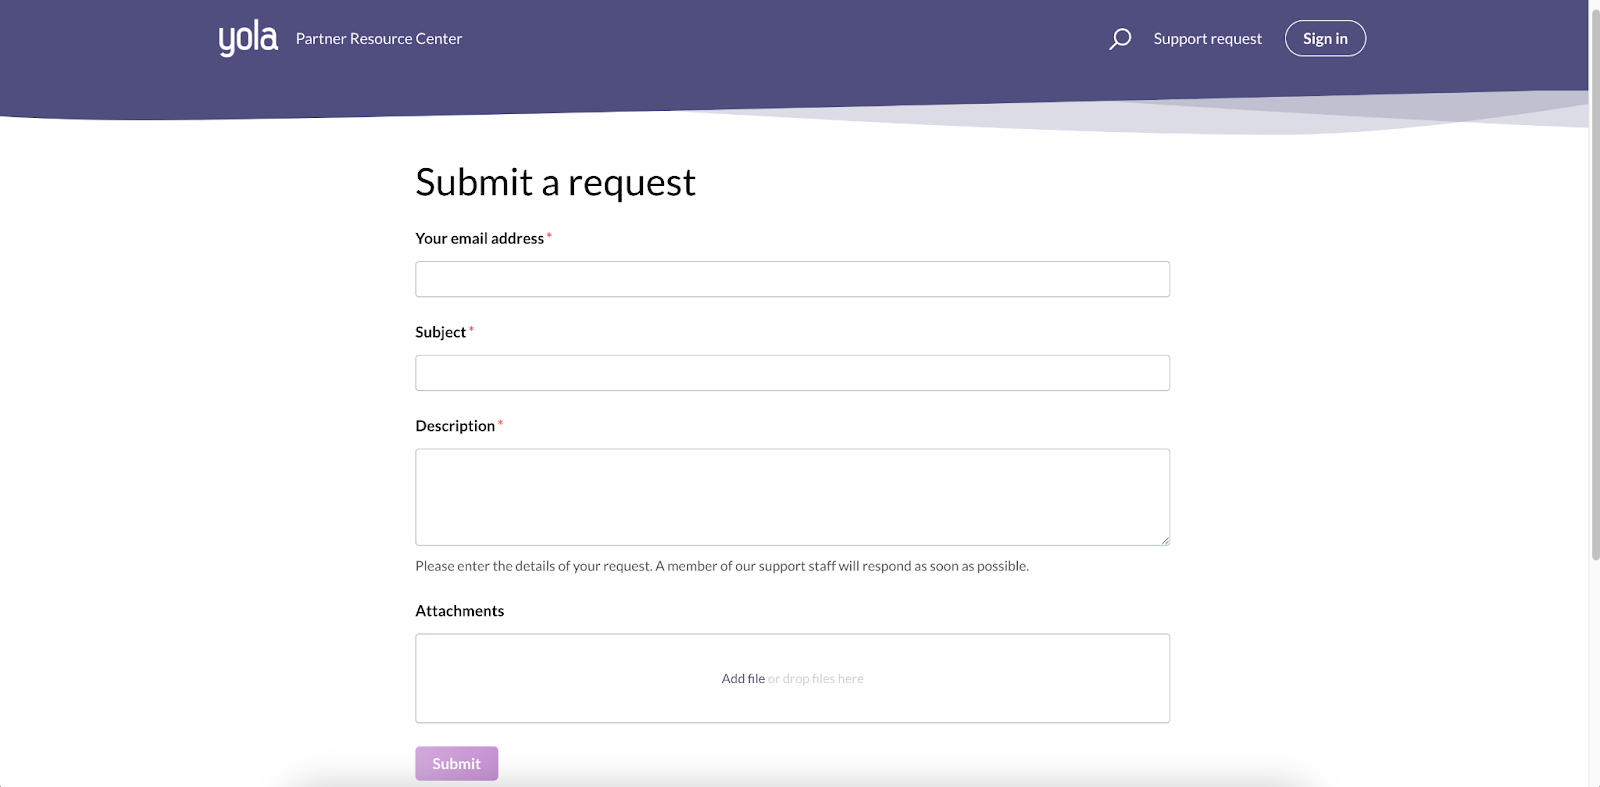
Task: Open the Partner Resource Center home link
Action: tap(379, 39)
